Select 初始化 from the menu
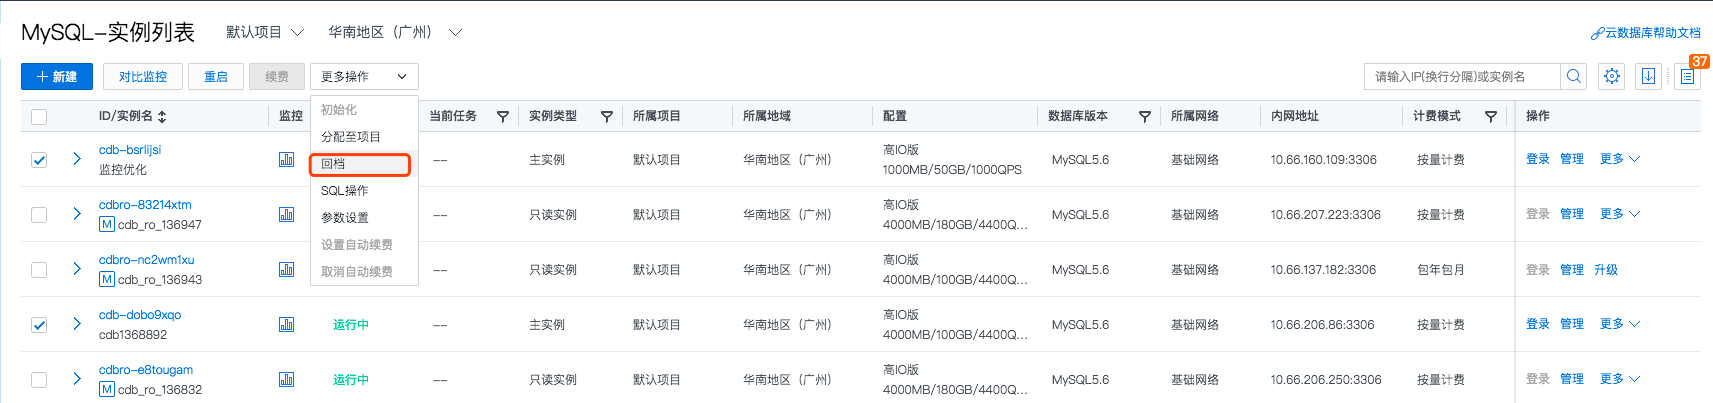Screen dimensions: 1713x403 tap(364, 110)
